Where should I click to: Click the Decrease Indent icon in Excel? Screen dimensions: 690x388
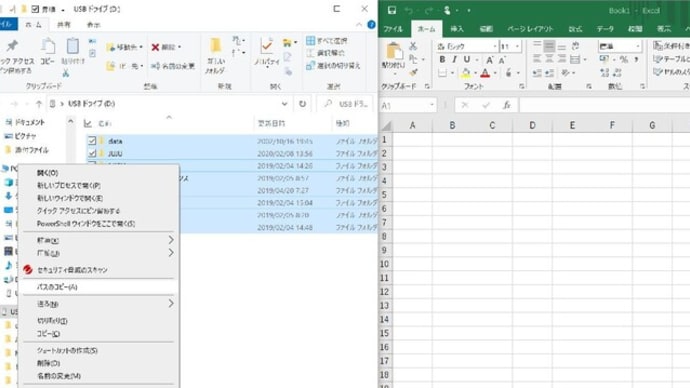[537, 73]
